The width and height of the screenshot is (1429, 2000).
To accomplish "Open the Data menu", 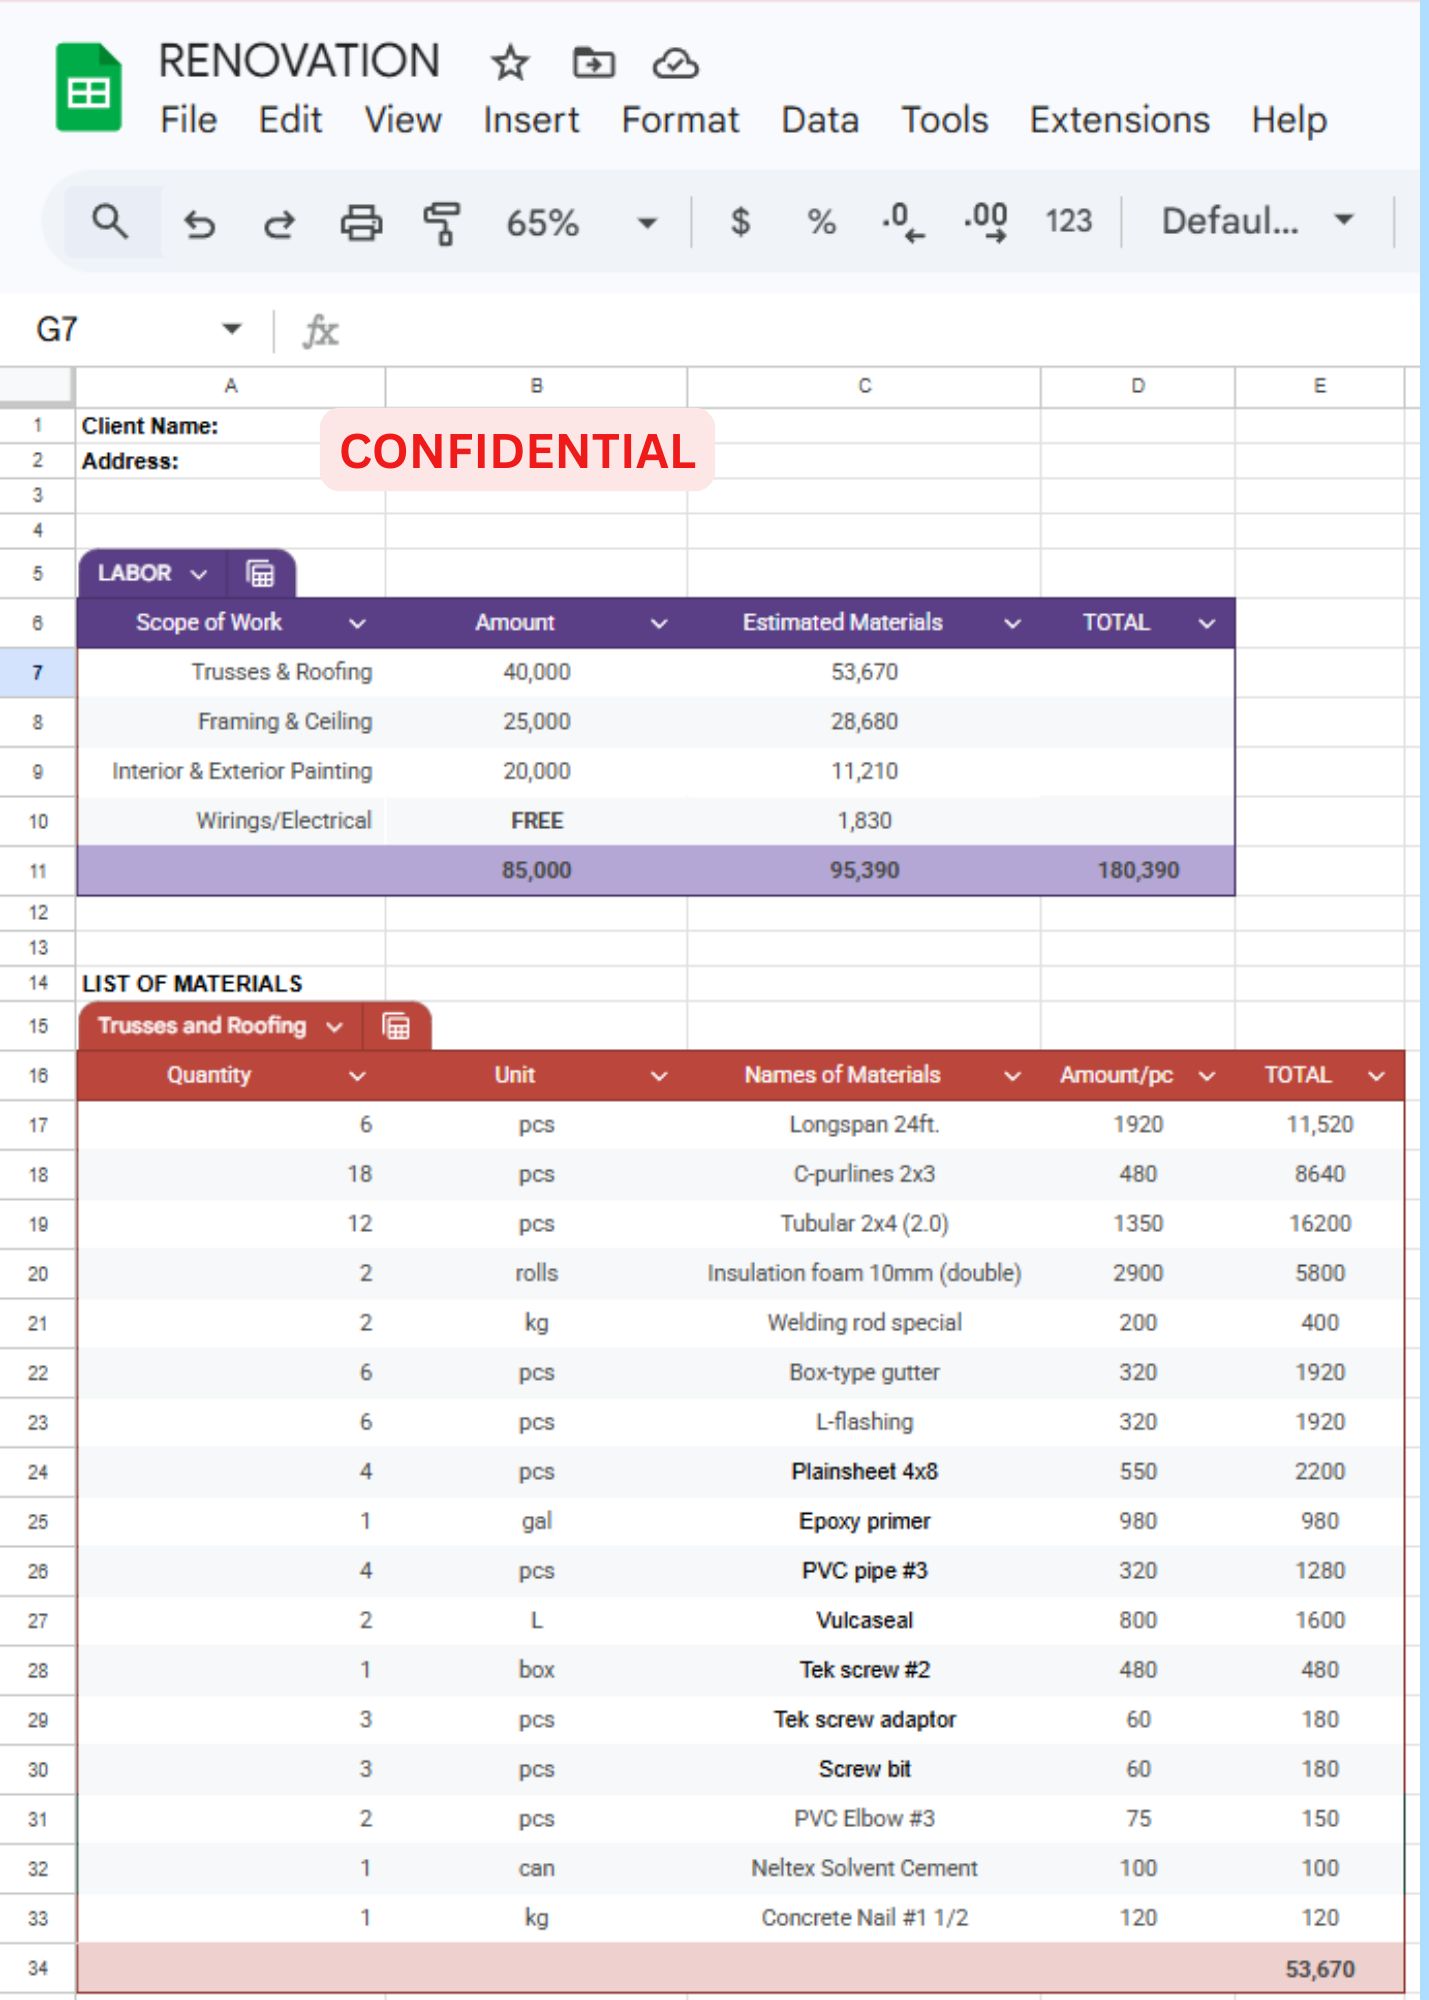I will (x=820, y=120).
